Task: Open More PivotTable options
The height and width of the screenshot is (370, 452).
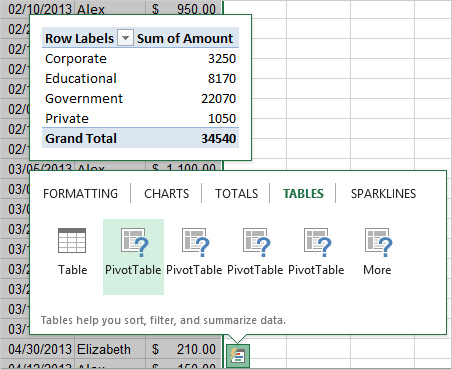Action: coord(378,252)
